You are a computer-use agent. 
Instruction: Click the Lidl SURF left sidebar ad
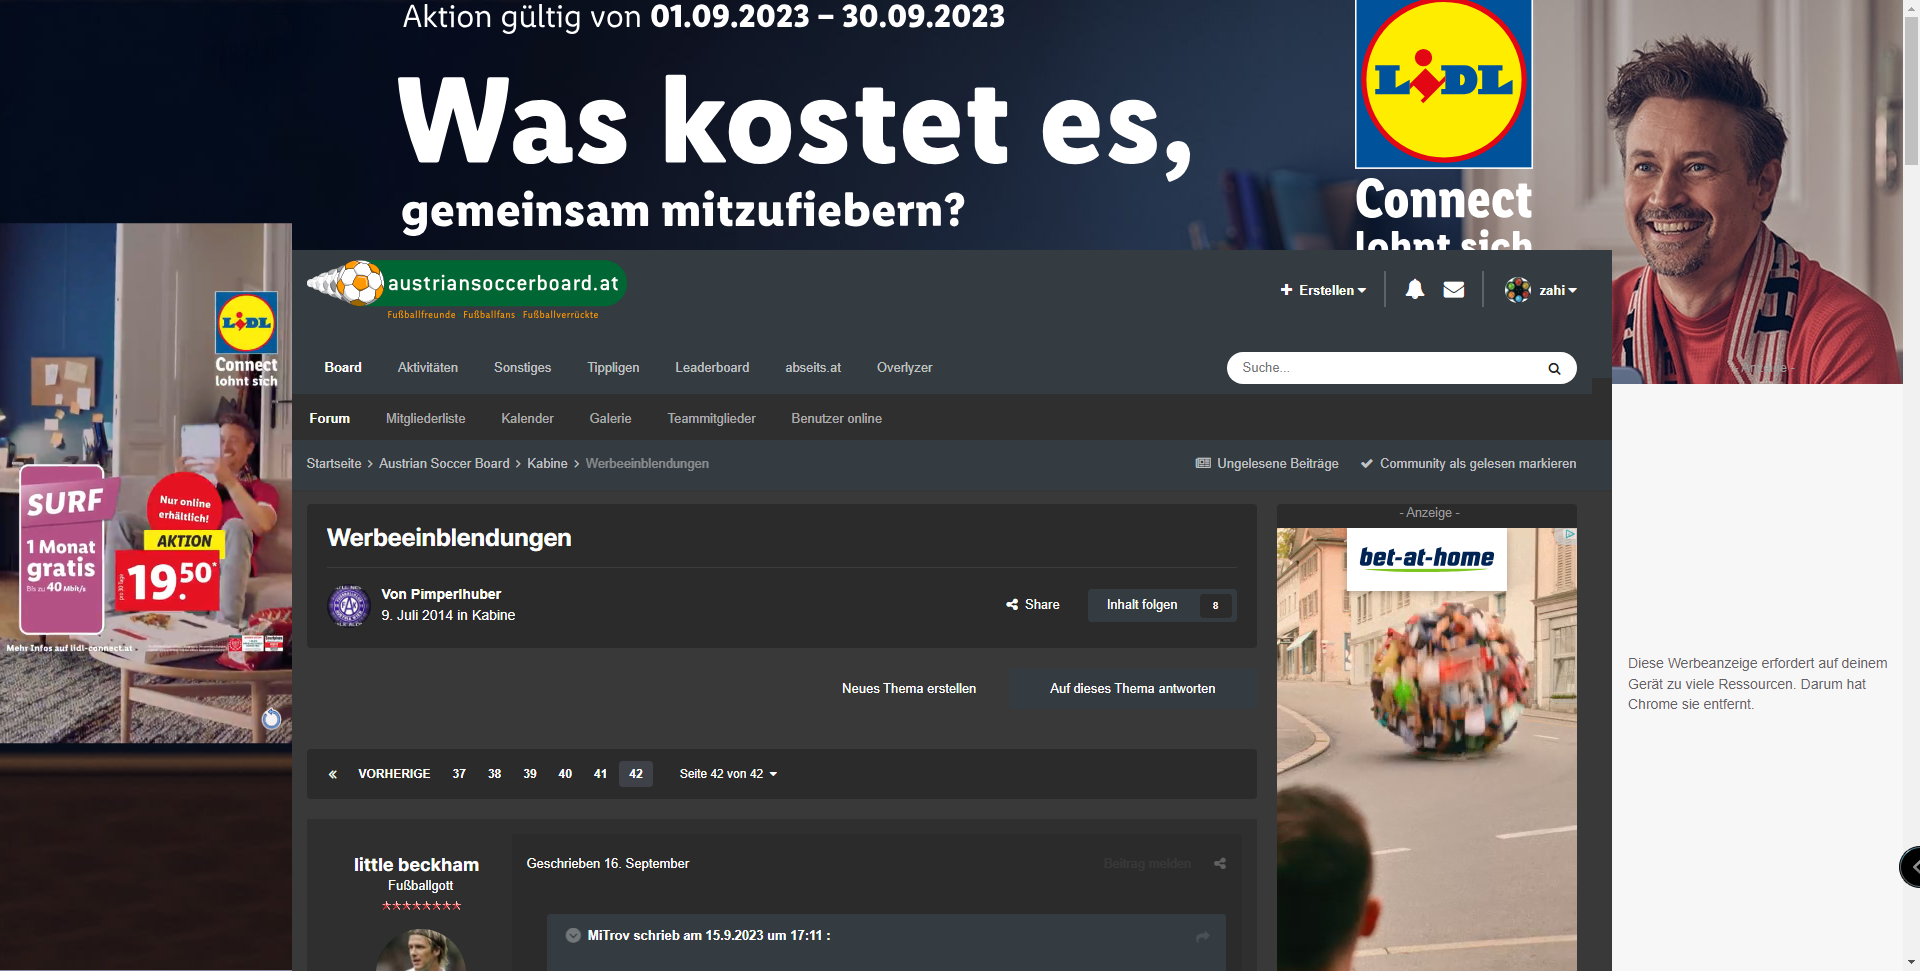pos(146,483)
